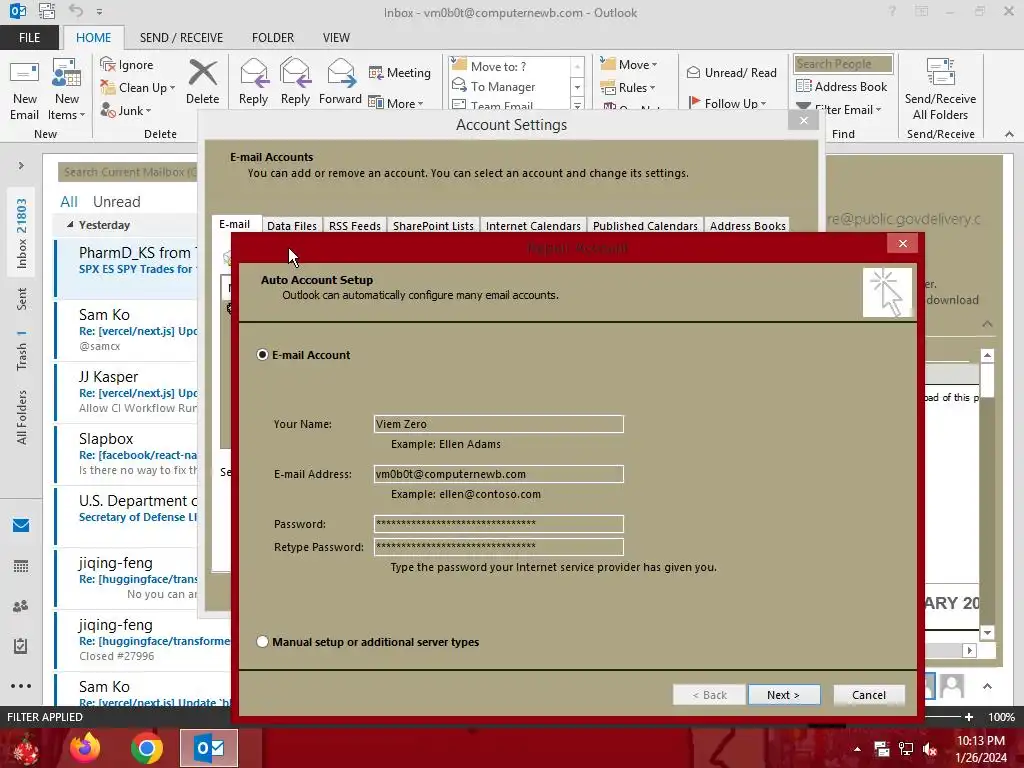1024x768 pixels.
Task: Open the Follow Up flag menu
Action: (x=728, y=103)
